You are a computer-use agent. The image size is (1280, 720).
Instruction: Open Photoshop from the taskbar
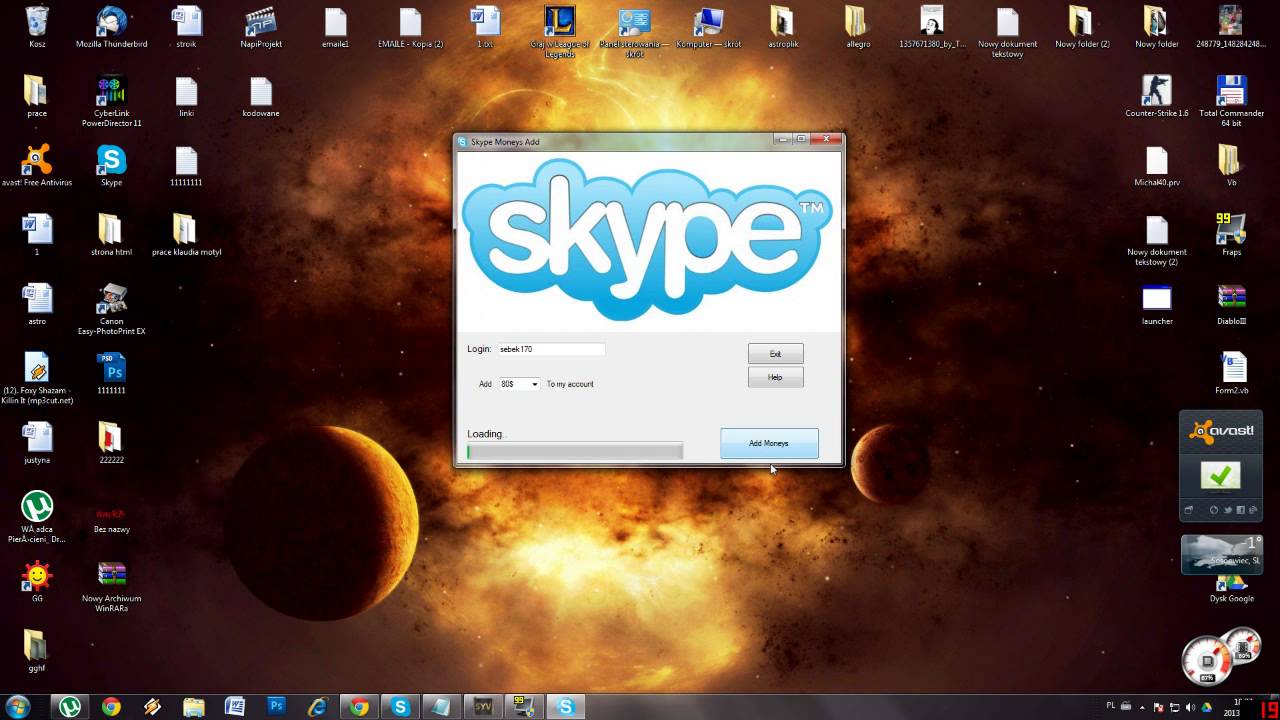(x=276, y=707)
